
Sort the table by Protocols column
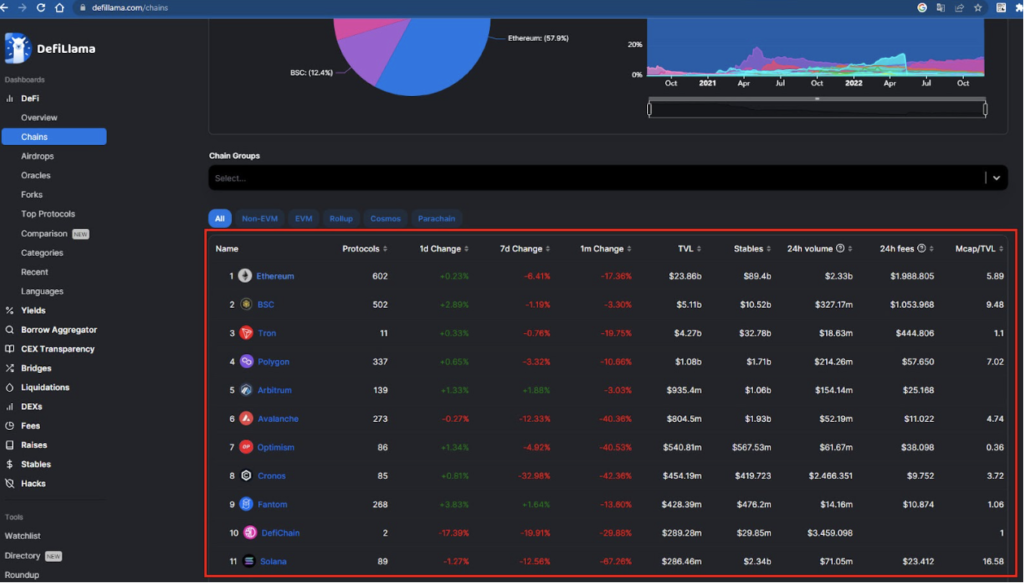click(x=364, y=249)
